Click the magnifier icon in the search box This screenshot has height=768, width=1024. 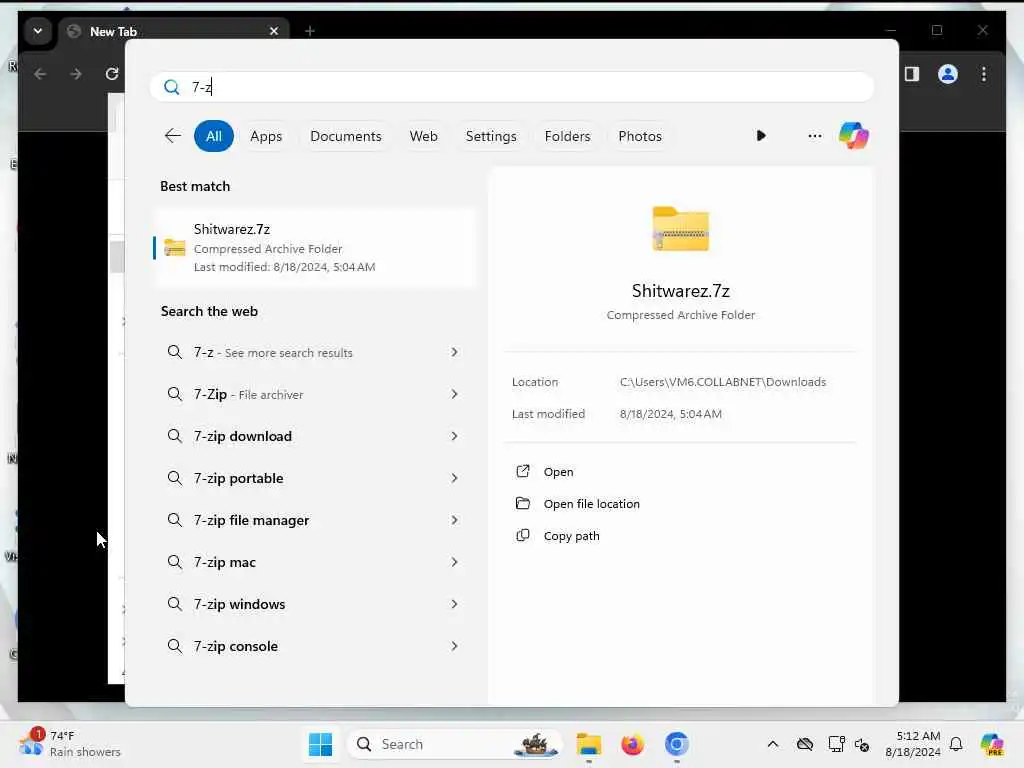pyautogui.click(x=172, y=87)
